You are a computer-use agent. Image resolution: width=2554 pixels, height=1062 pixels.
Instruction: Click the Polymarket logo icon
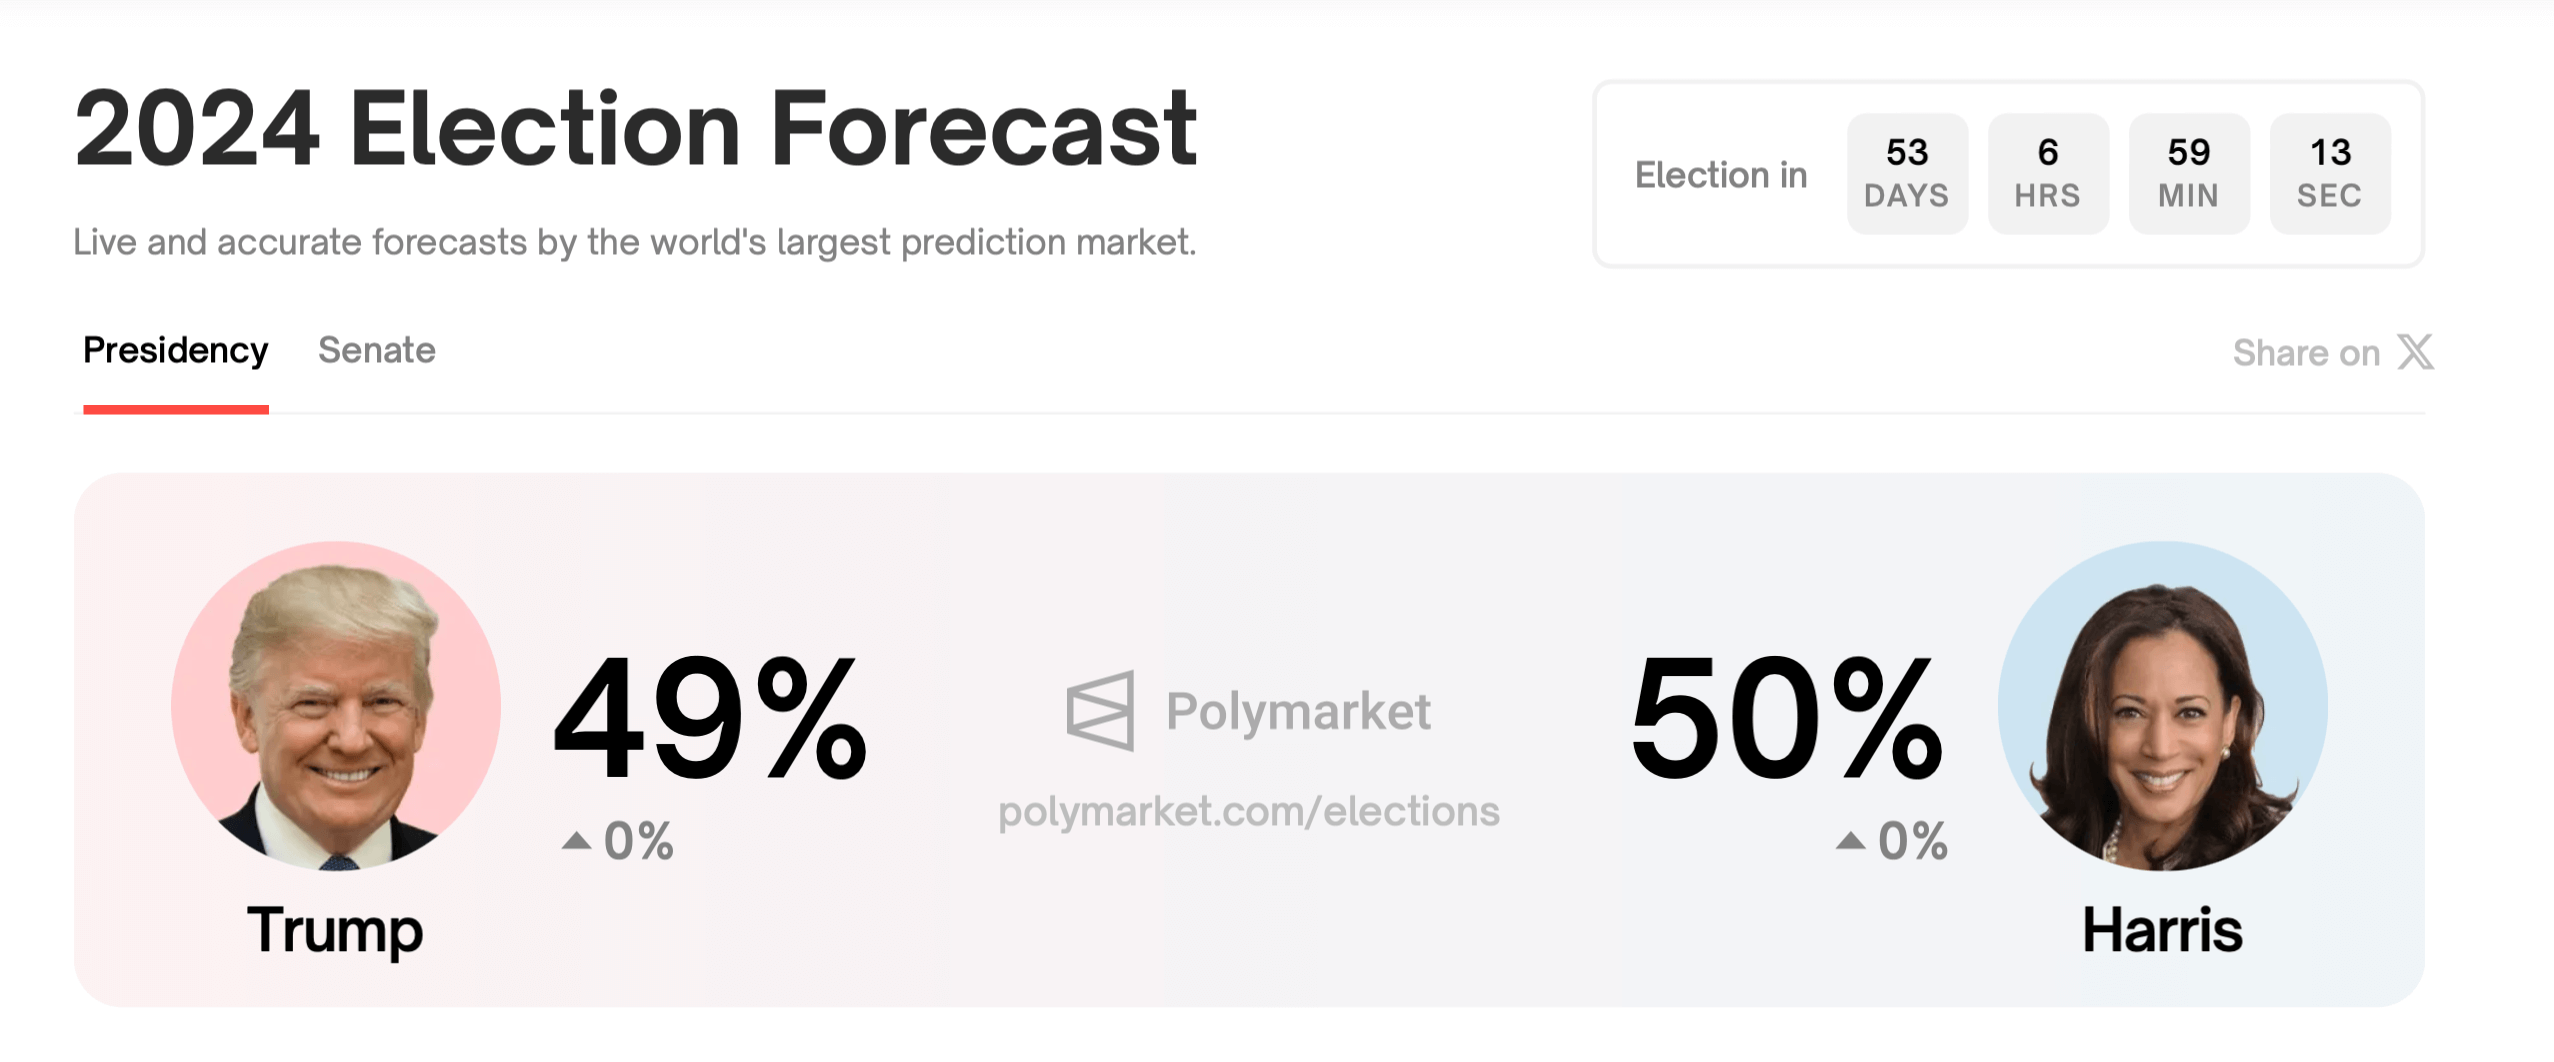1100,710
